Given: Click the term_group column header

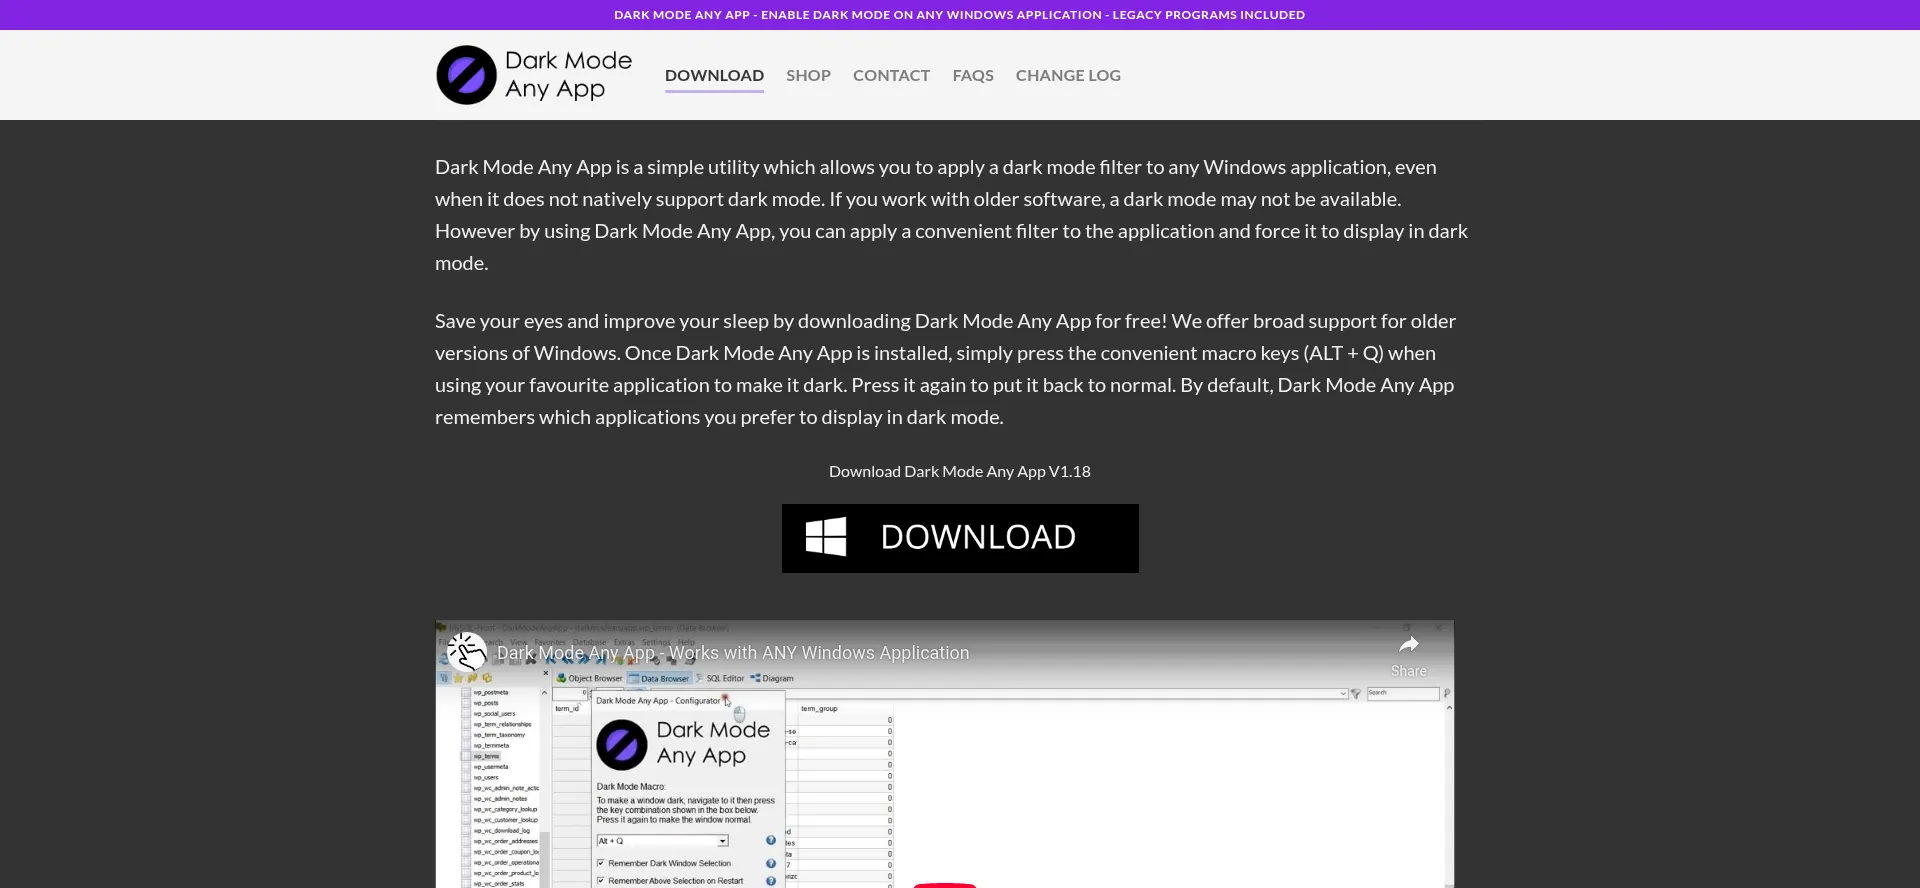Looking at the screenshot, I should (819, 708).
